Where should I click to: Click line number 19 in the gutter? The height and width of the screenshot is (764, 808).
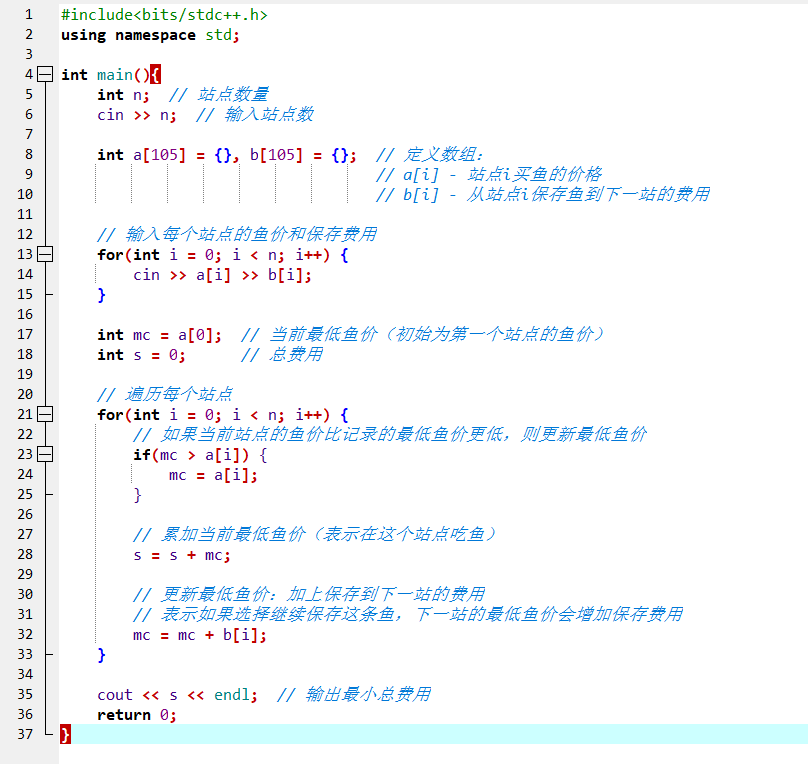click(x=25, y=374)
